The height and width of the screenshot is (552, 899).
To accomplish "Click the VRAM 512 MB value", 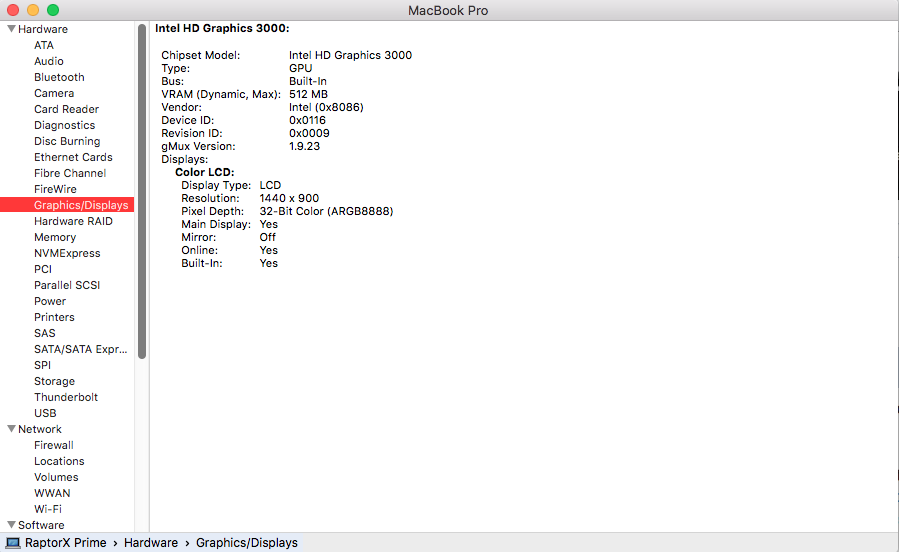I will (x=308, y=94).
